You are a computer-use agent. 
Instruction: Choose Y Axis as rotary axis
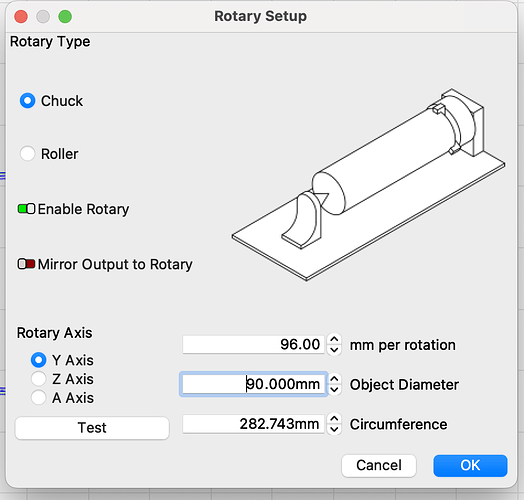click(x=38, y=360)
